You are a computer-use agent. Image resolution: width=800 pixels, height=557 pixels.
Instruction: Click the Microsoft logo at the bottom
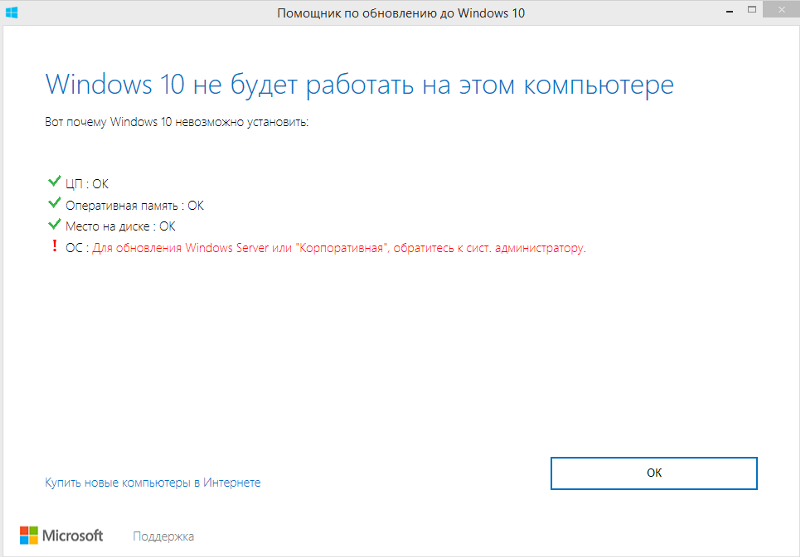61,536
